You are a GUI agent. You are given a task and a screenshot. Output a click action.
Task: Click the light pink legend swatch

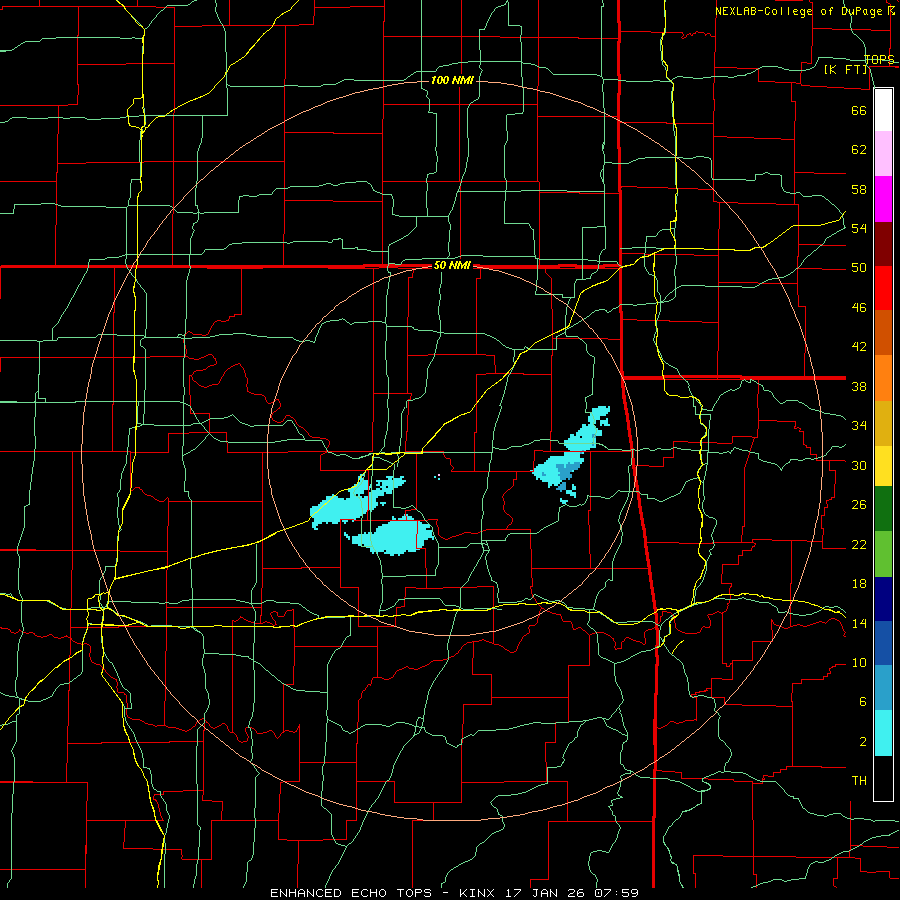pyautogui.click(x=883, y=154)
